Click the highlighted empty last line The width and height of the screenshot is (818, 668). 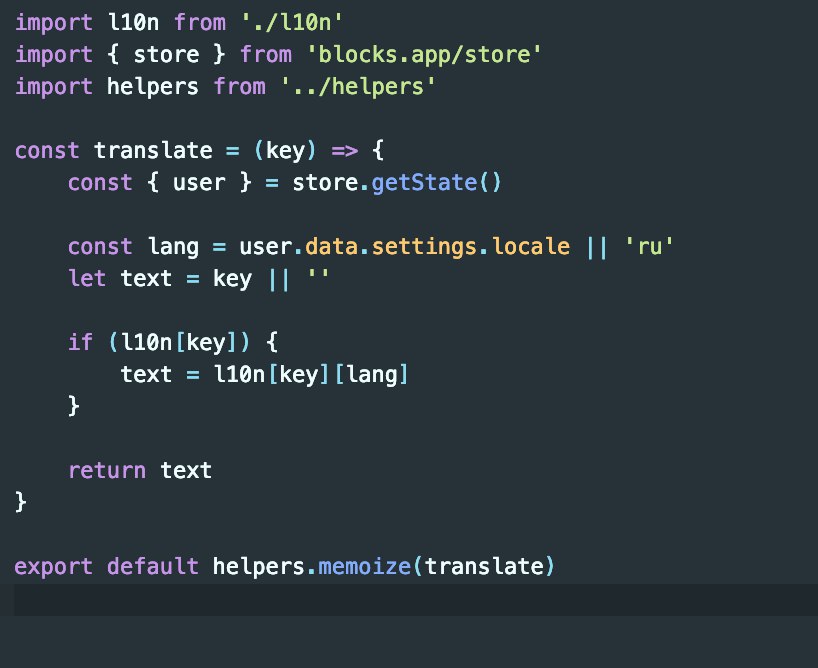click(x=415, y=600)
